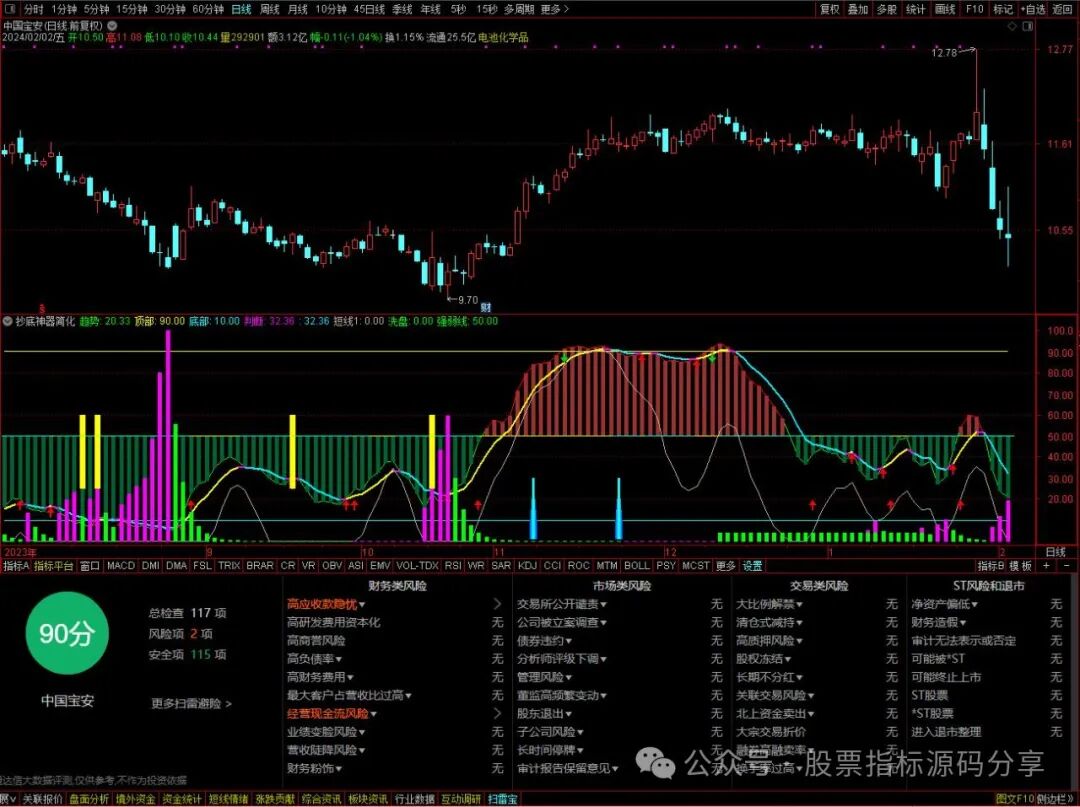This screenshot has width=1080, height=807.
Task: Switch to the 5分钟 period
Action: (x=96, y=9)
